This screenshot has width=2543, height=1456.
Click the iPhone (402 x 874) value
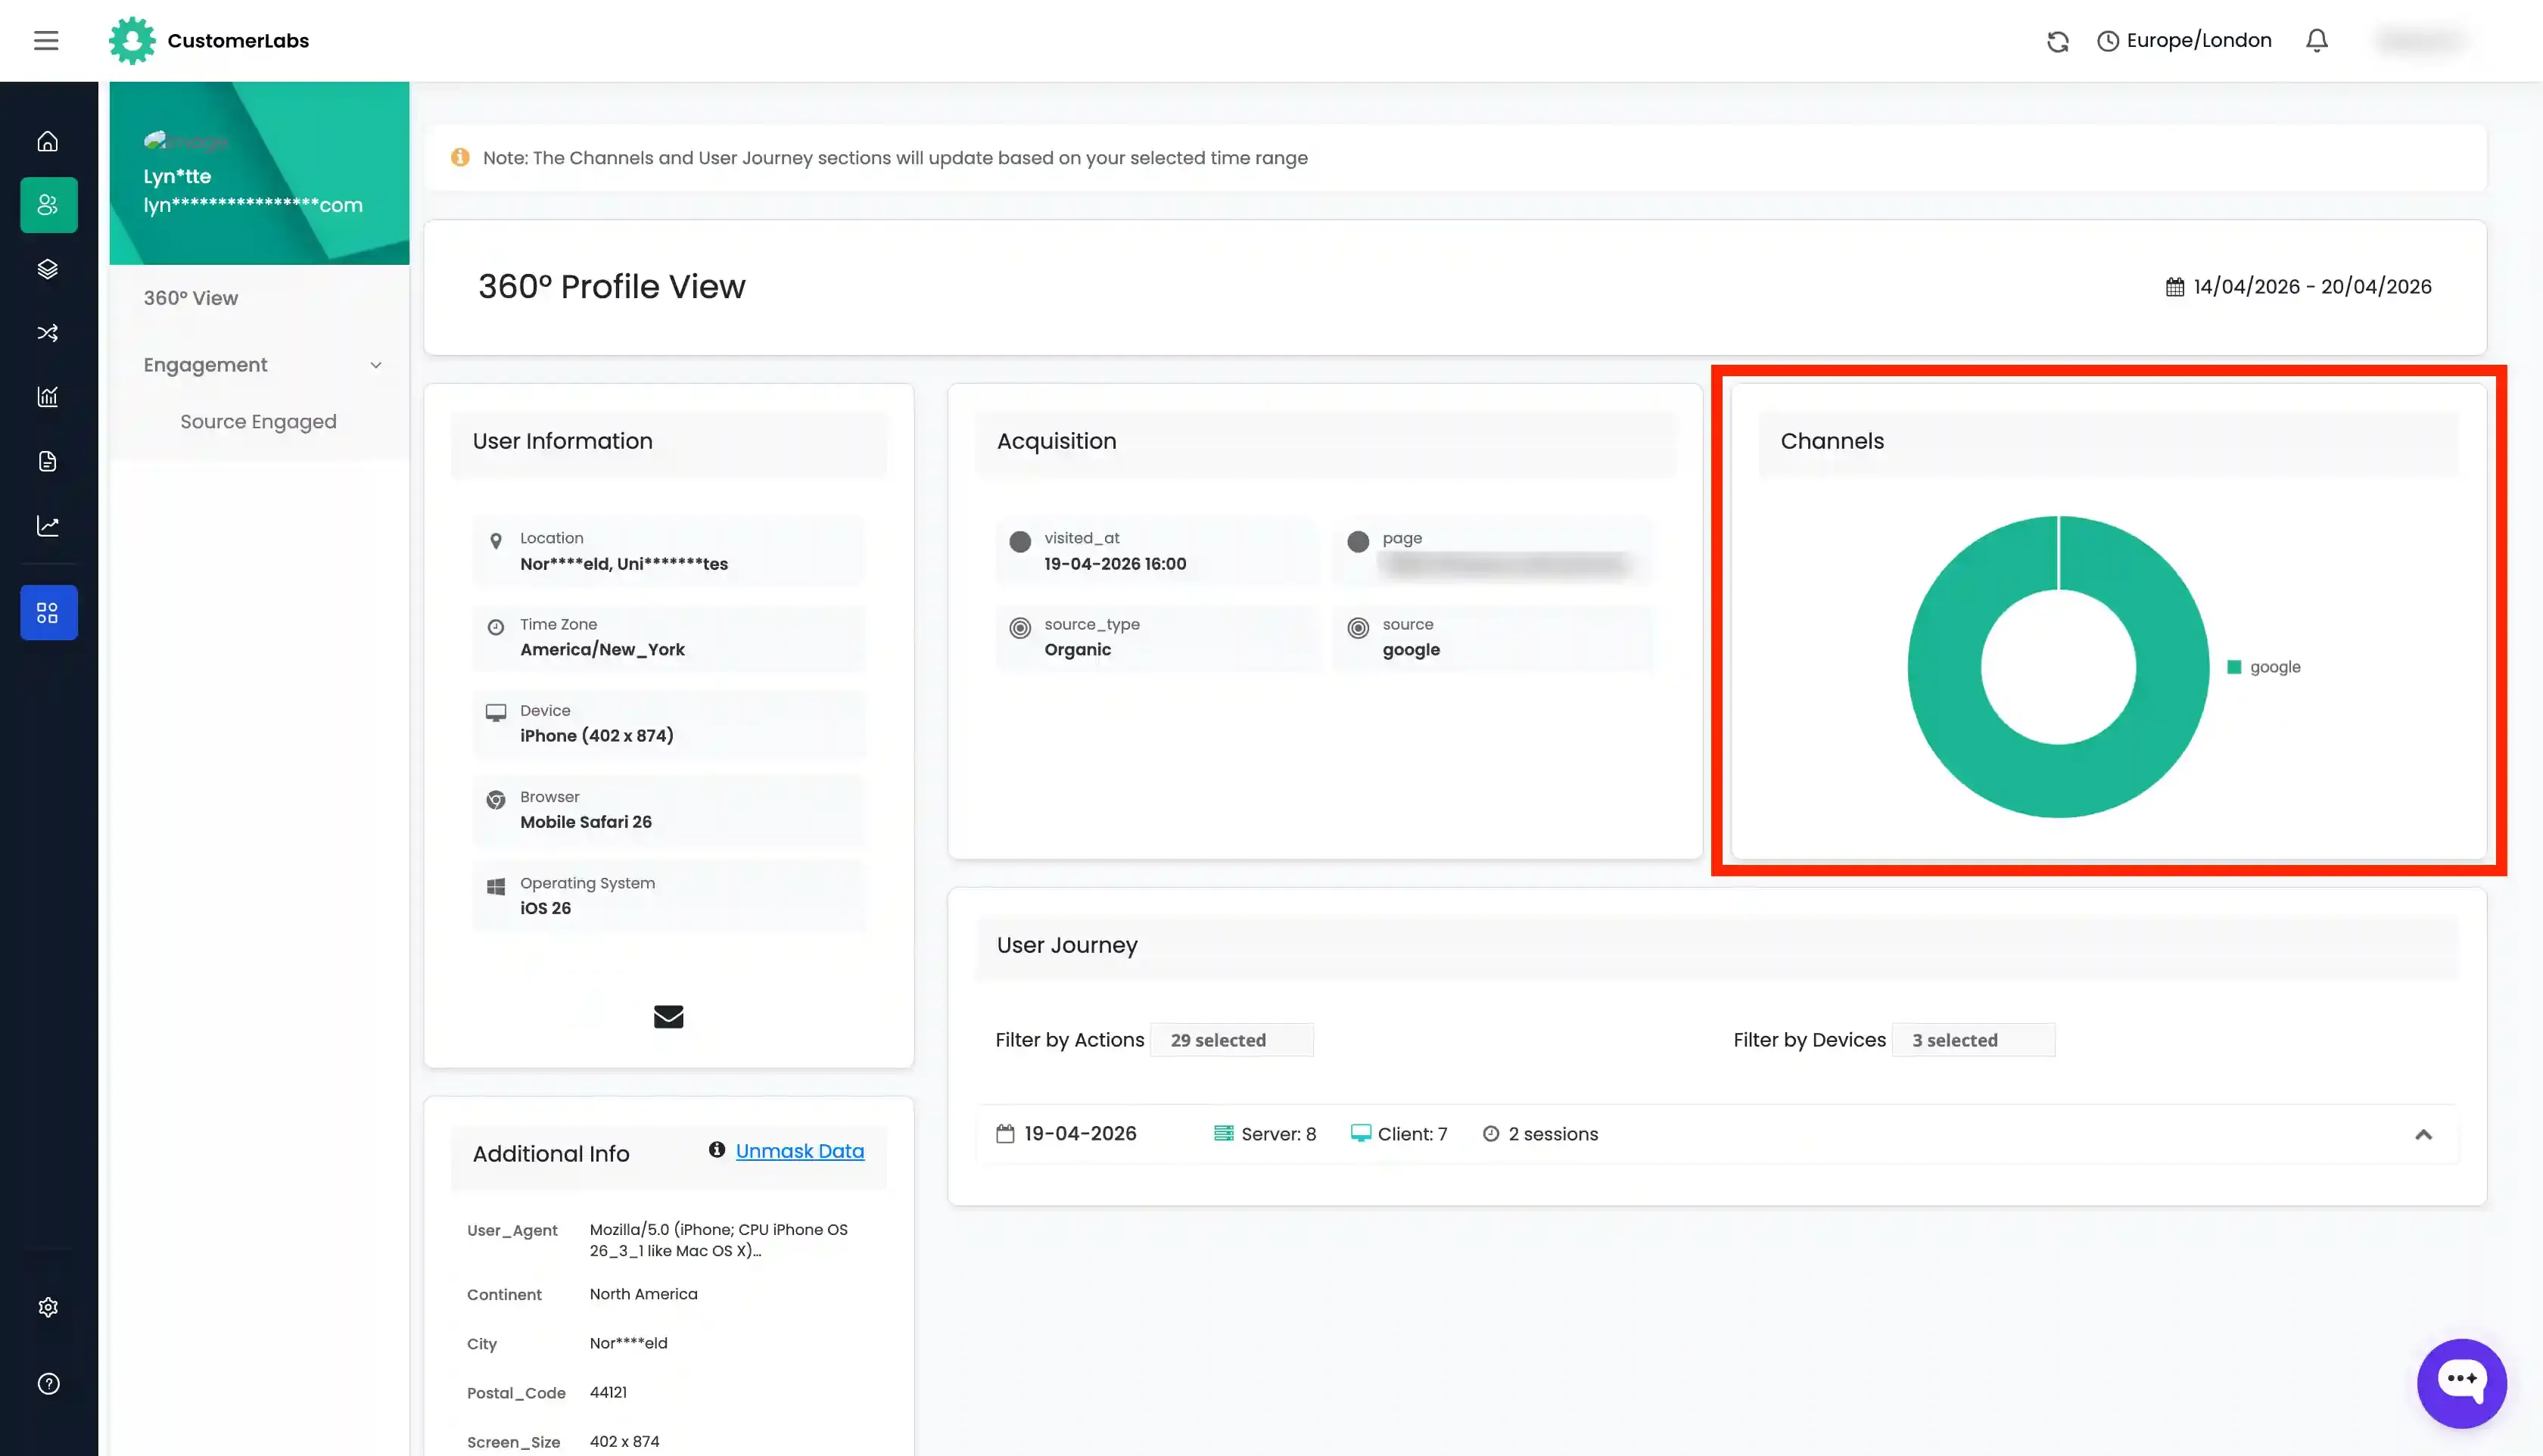click(x=597, y=736)
